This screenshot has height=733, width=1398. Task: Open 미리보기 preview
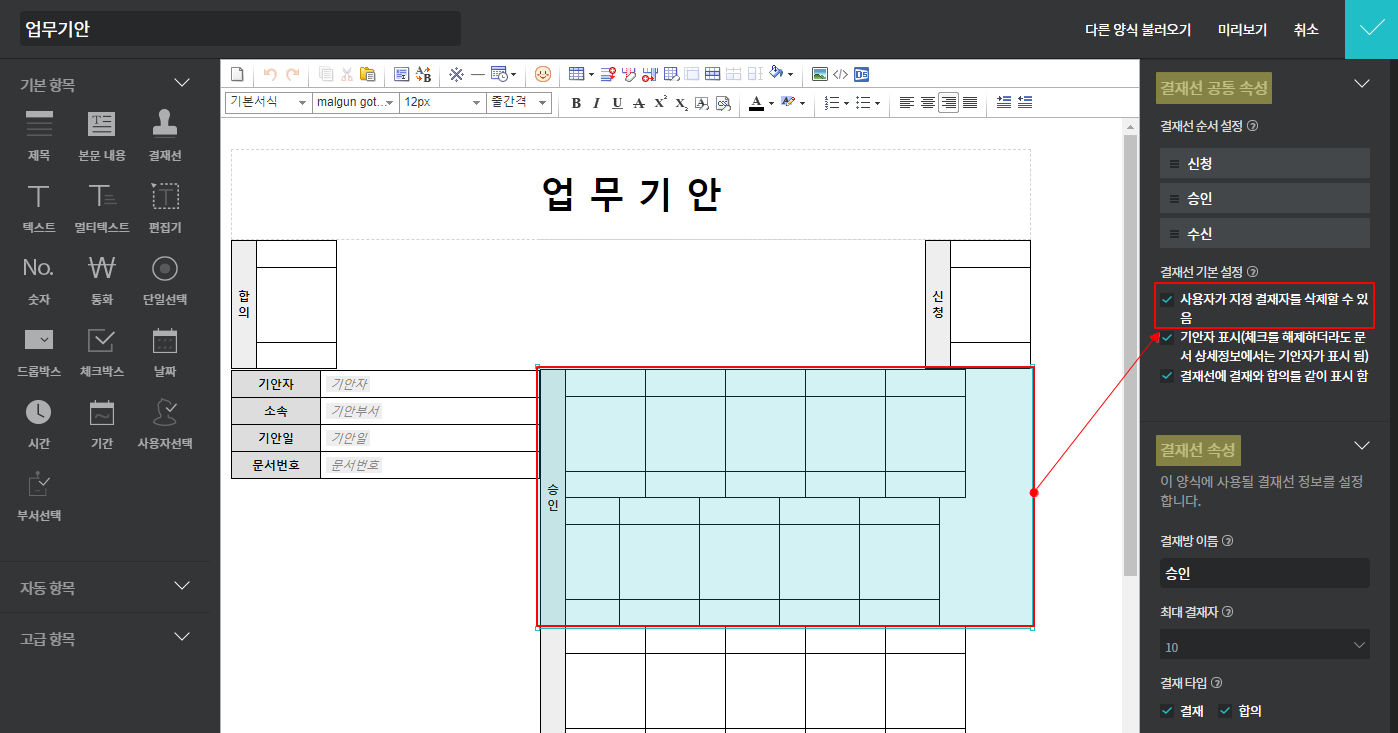coord(1242,30)
